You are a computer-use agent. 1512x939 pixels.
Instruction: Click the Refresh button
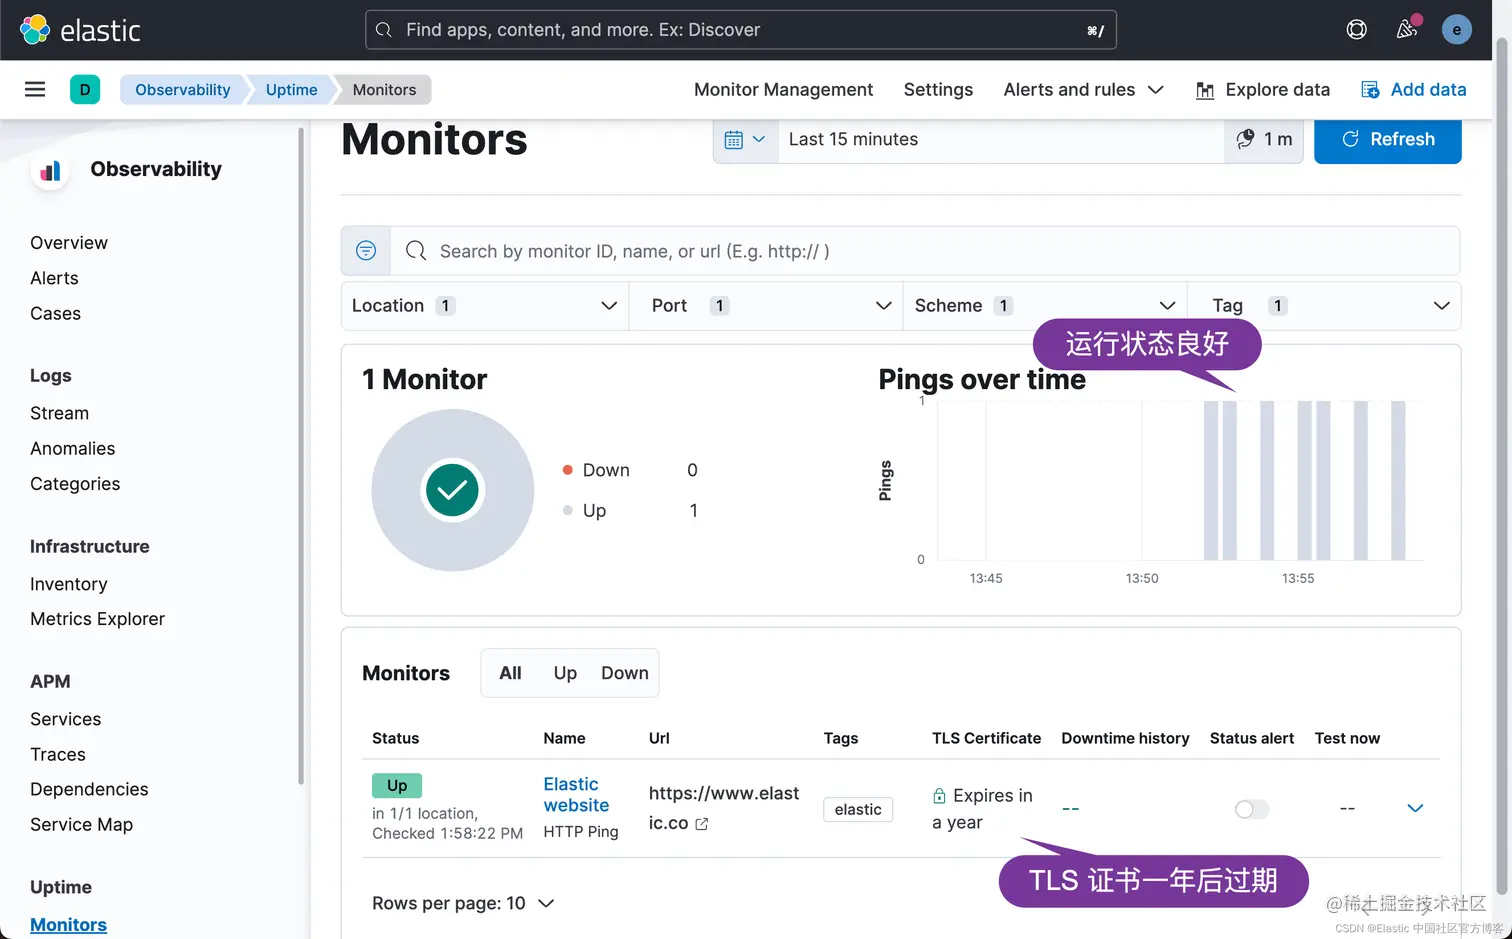pos(1387,139)
